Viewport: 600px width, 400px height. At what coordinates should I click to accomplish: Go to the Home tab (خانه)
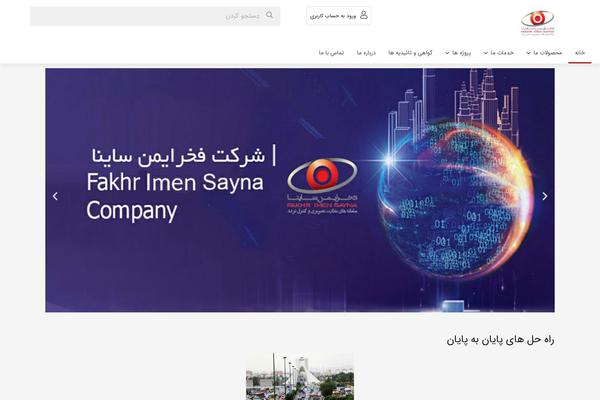(580, 53)
